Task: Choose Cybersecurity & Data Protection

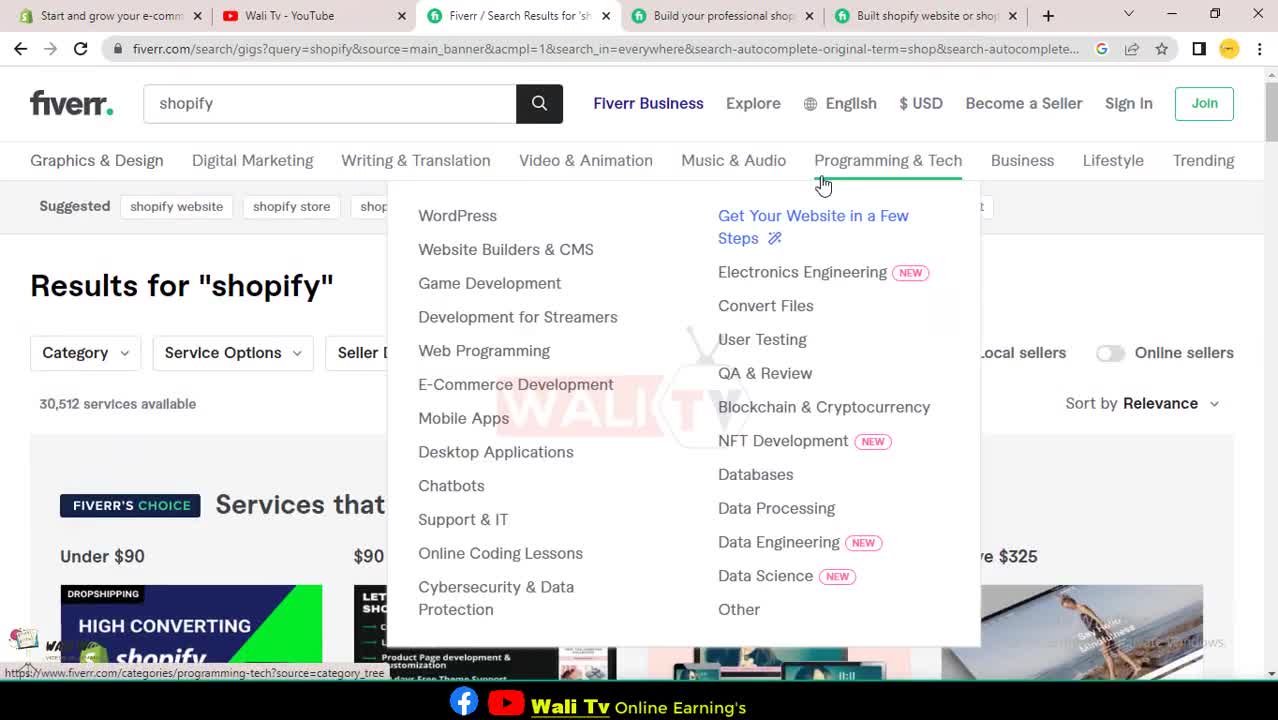Action: click(496, 598)
